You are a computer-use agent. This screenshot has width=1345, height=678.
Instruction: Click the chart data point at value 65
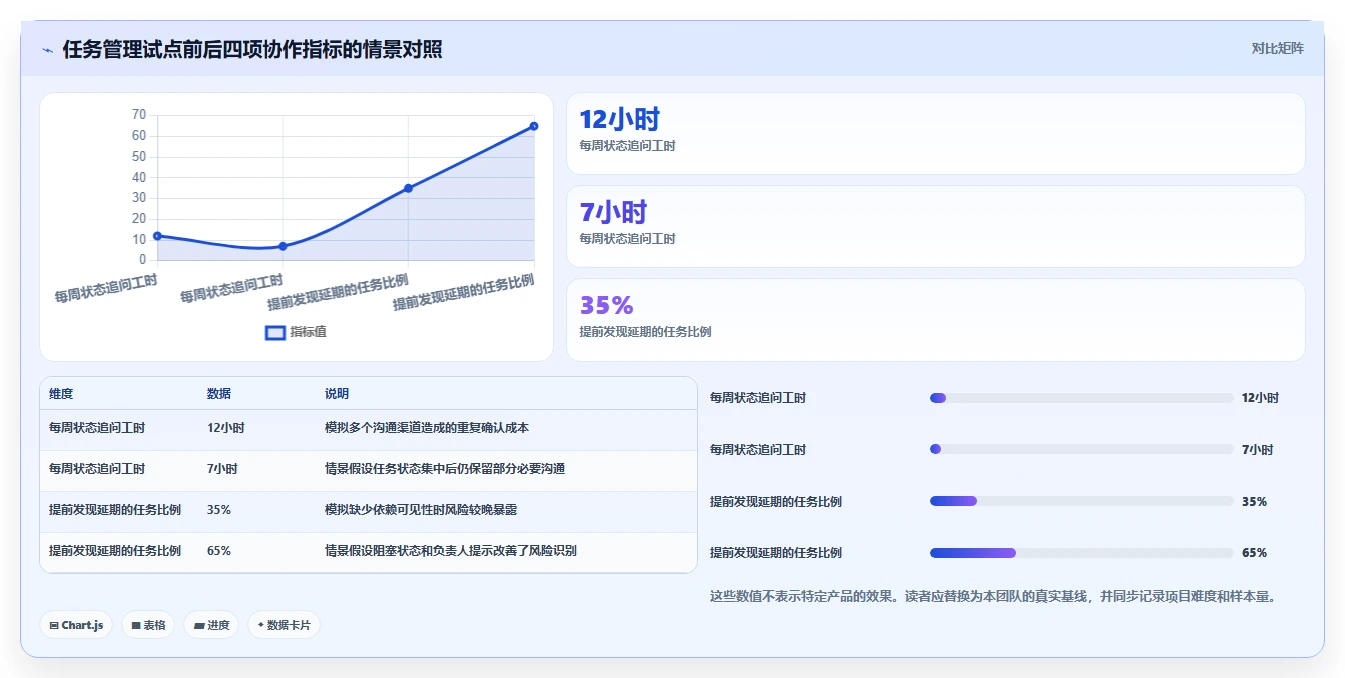click(x=534, y=126)
